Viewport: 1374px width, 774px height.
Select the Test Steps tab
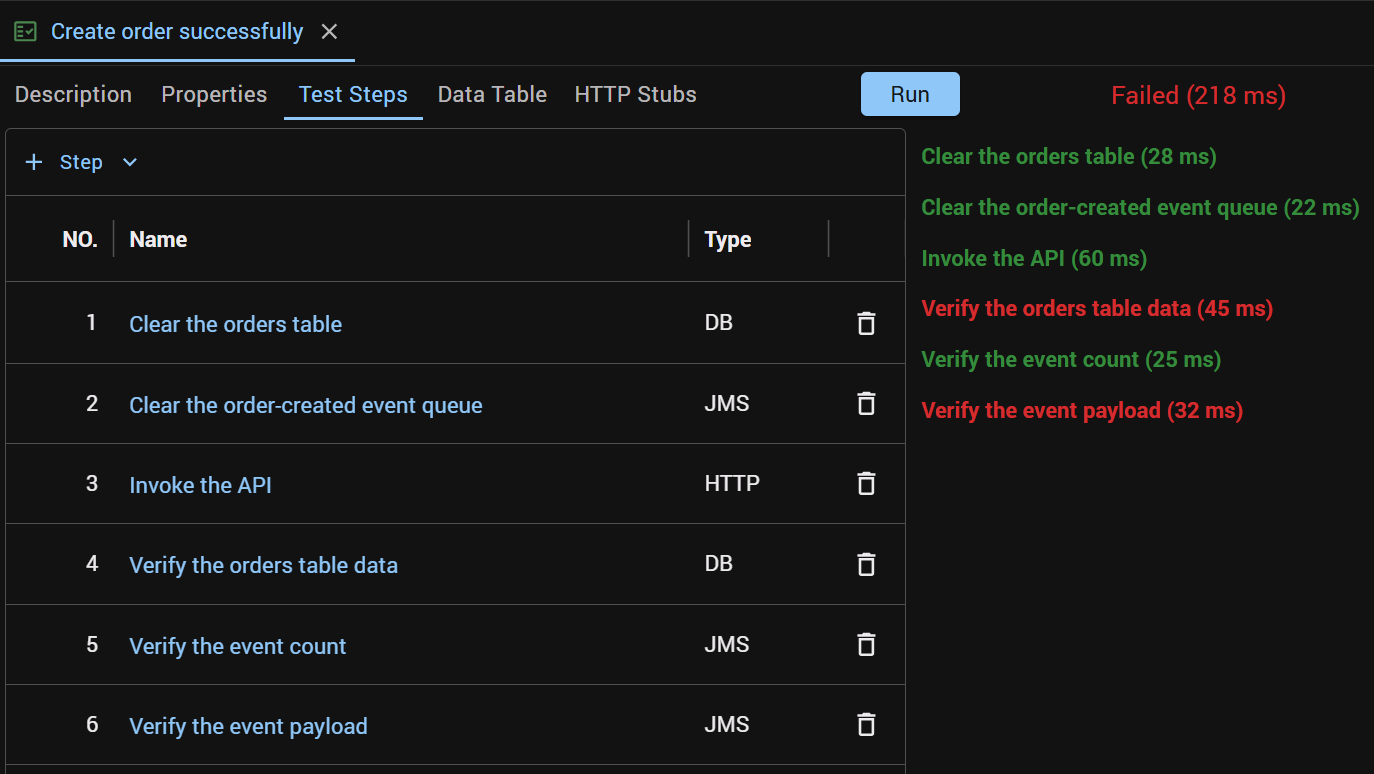[x=353, y=94]
